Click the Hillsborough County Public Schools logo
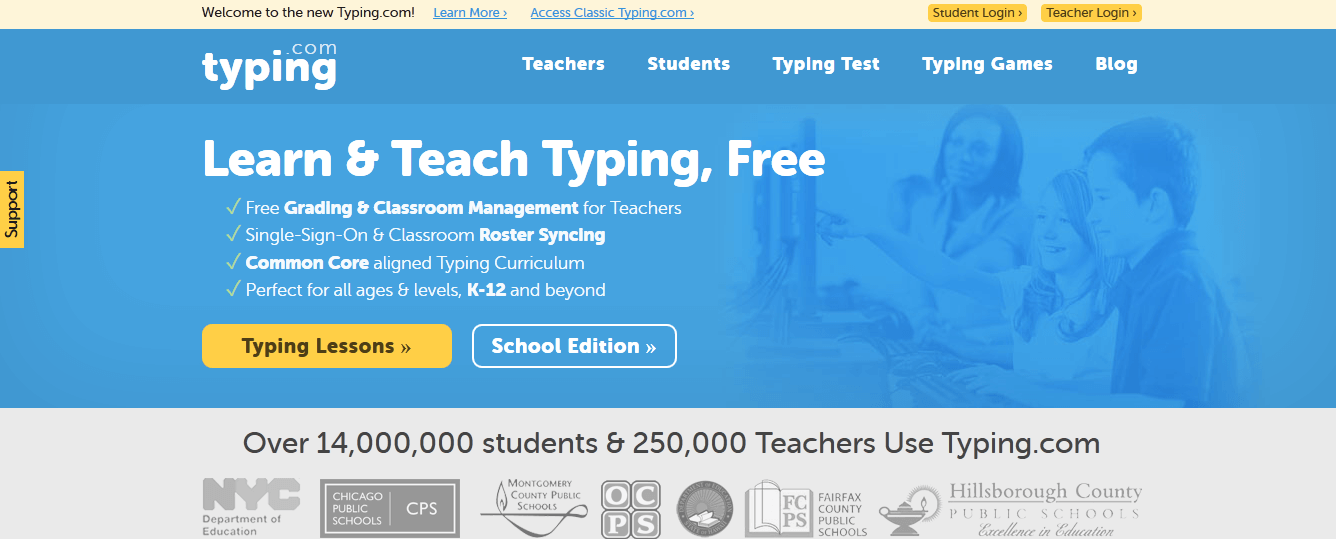The image size is (1336, 539). 1010,509
